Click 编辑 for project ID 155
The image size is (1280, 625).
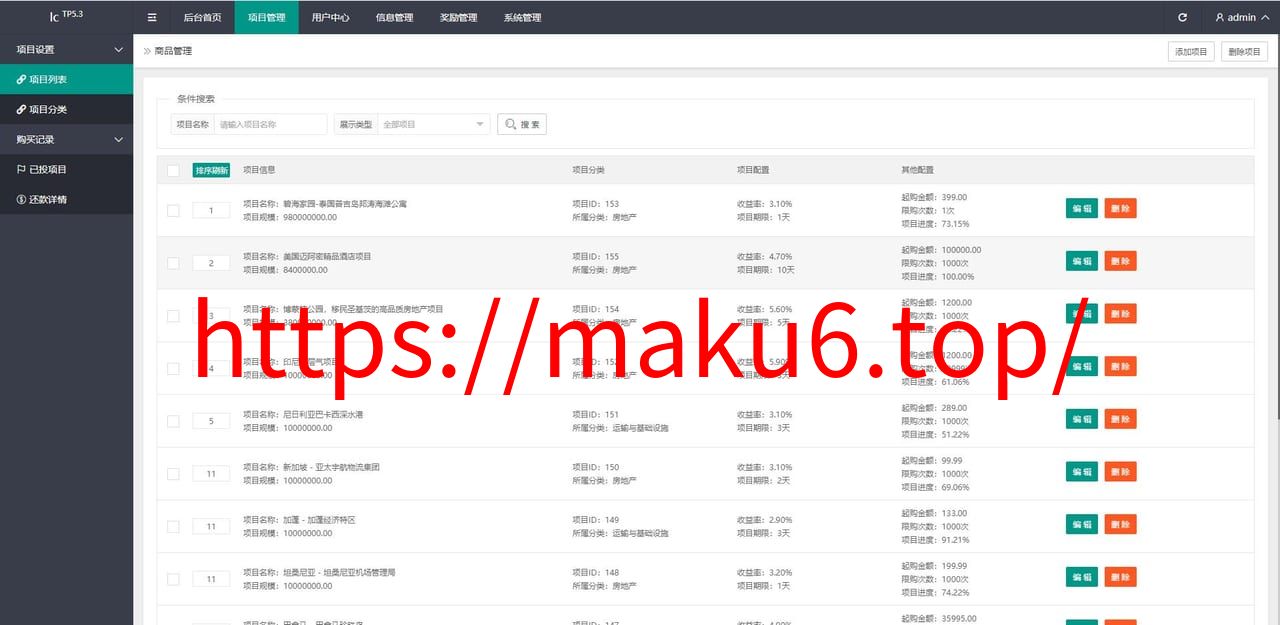tap(1082, 261)
